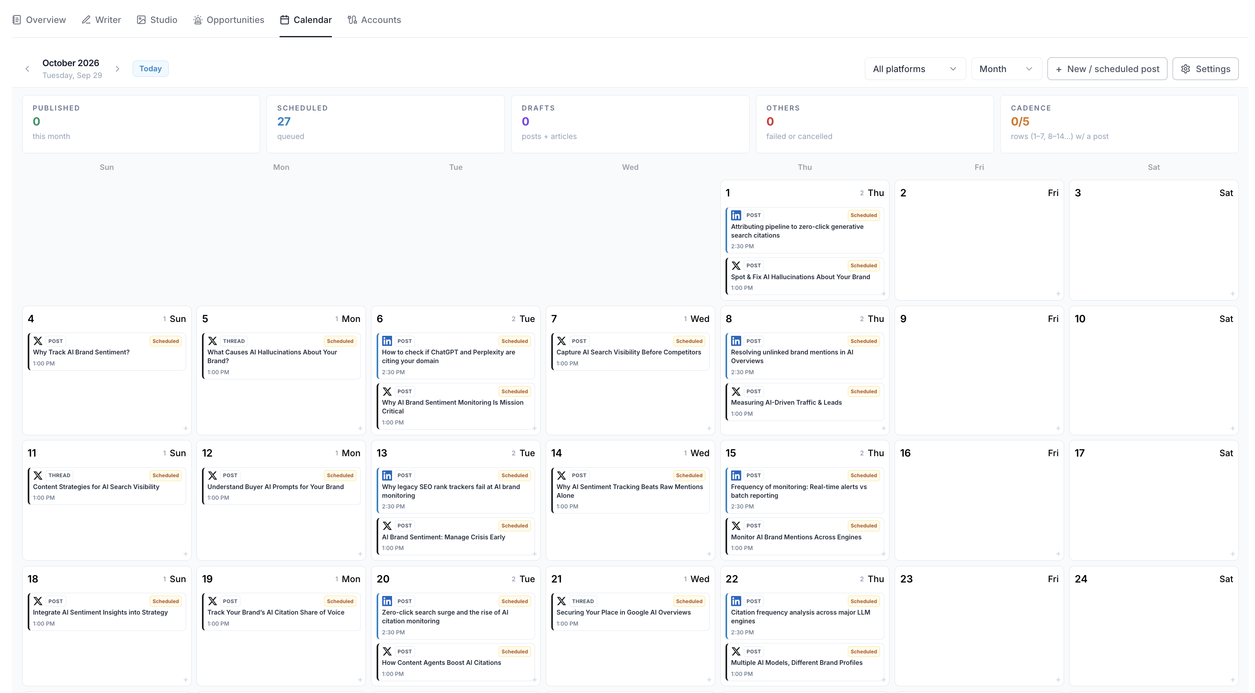Click the X icon on Securing Your Place thread
This screenshot has height=693, width=1255.
561,602
